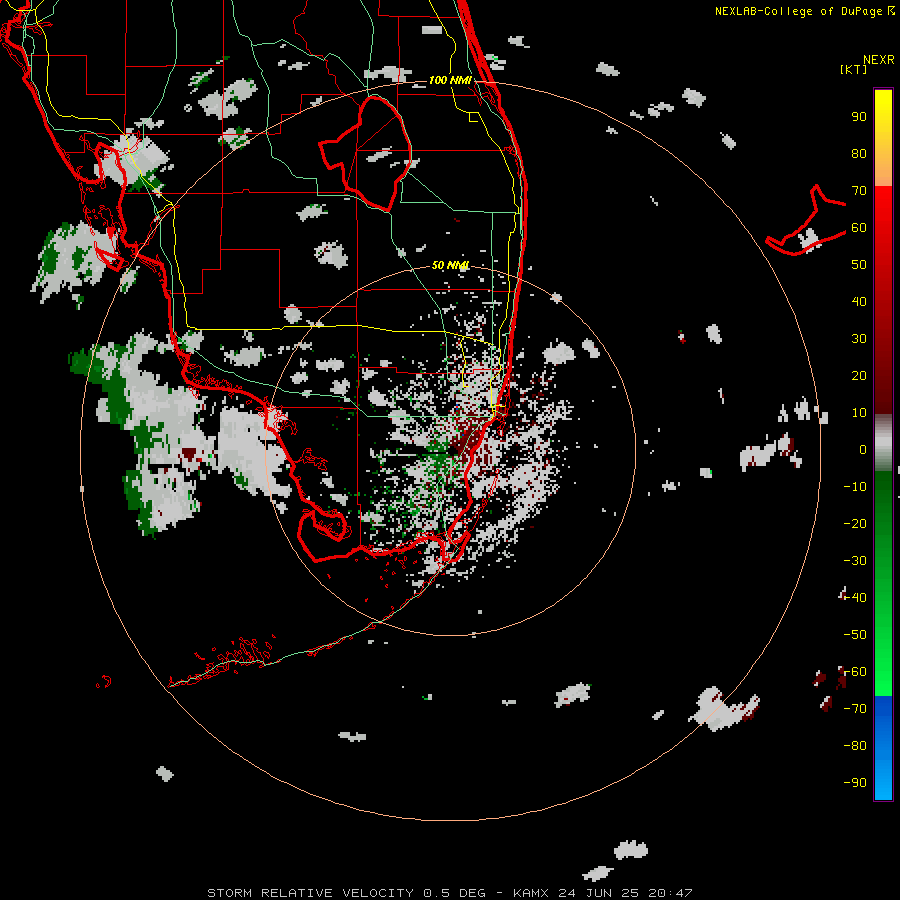Click the 24 JUN 25 date in footer

(599, 893)
